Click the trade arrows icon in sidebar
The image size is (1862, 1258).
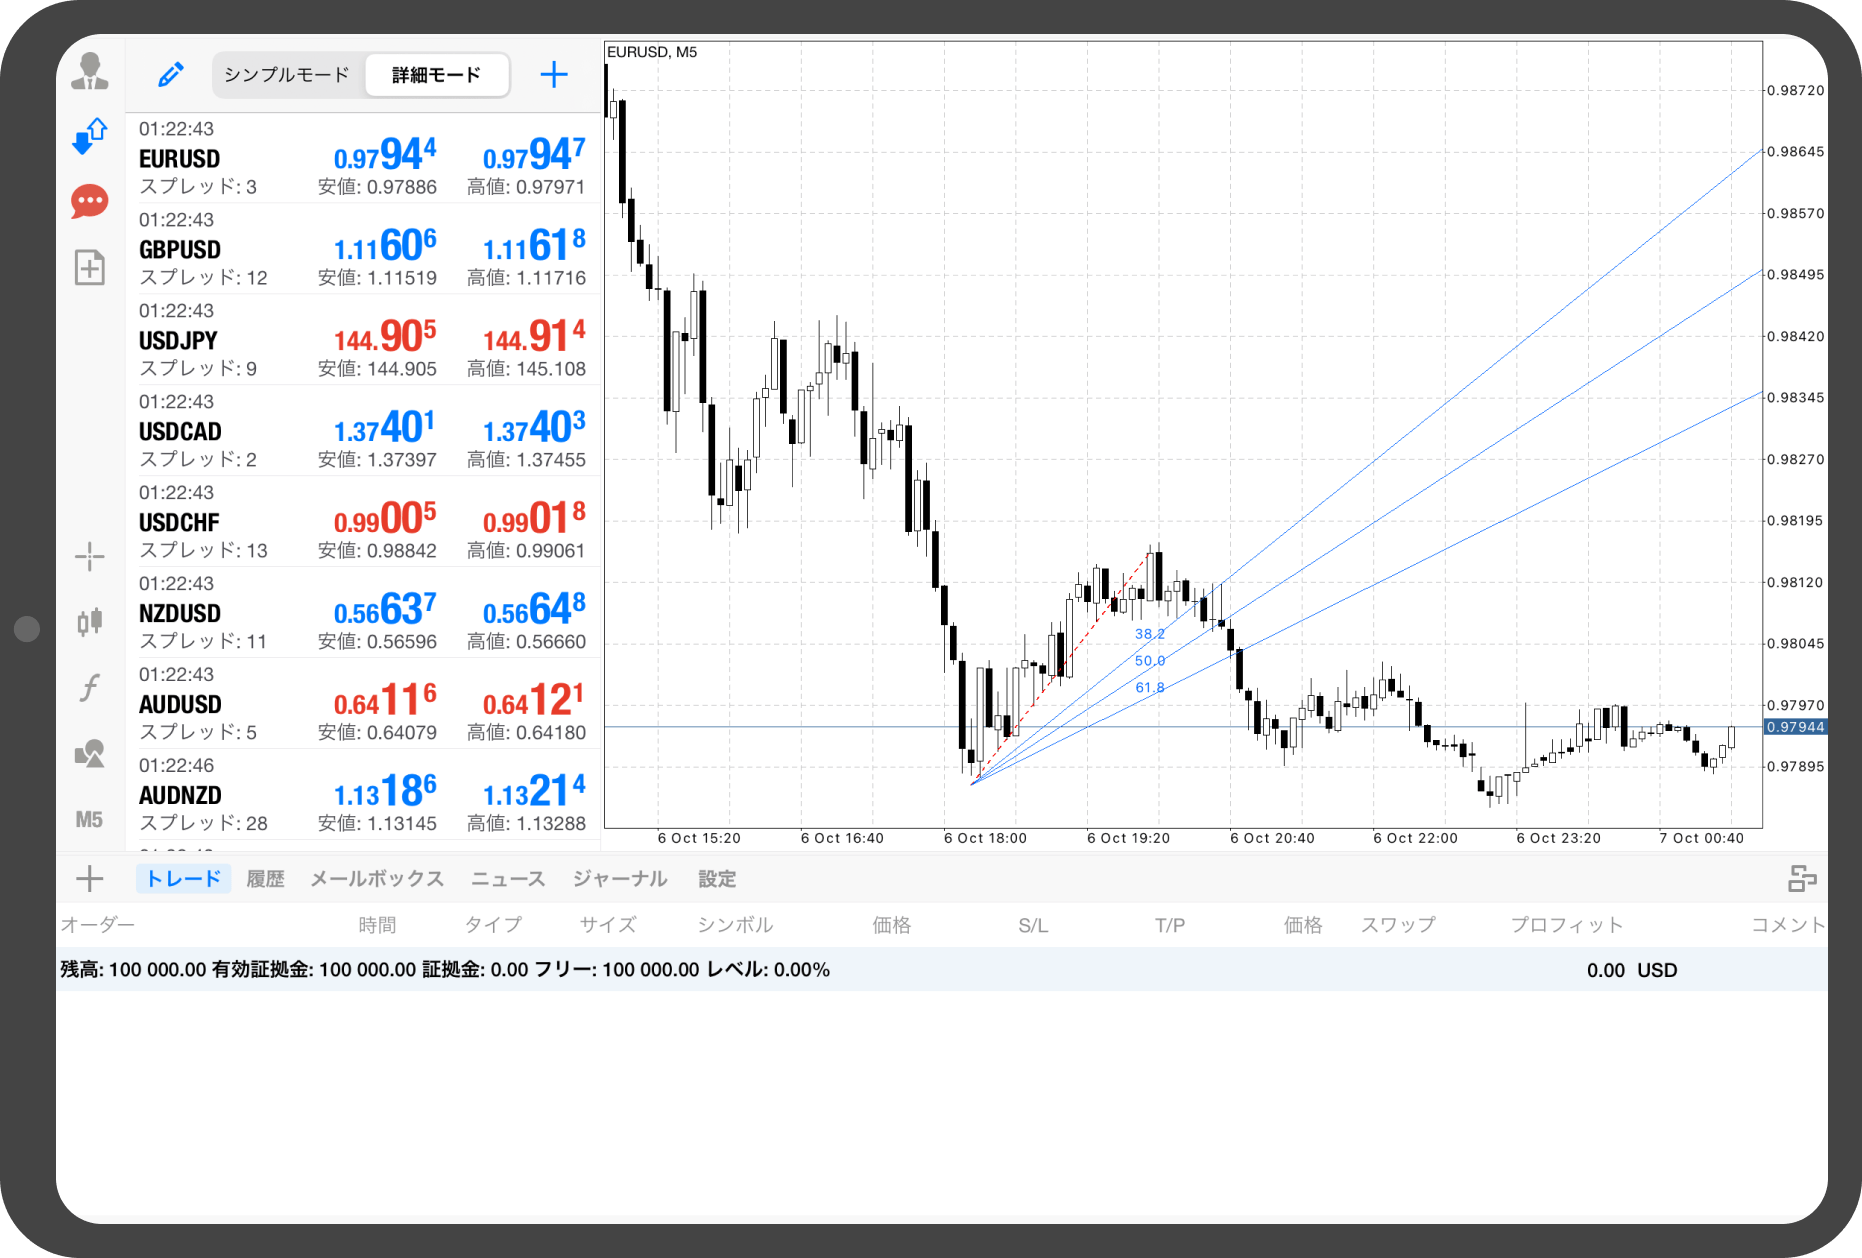[90, 136]
